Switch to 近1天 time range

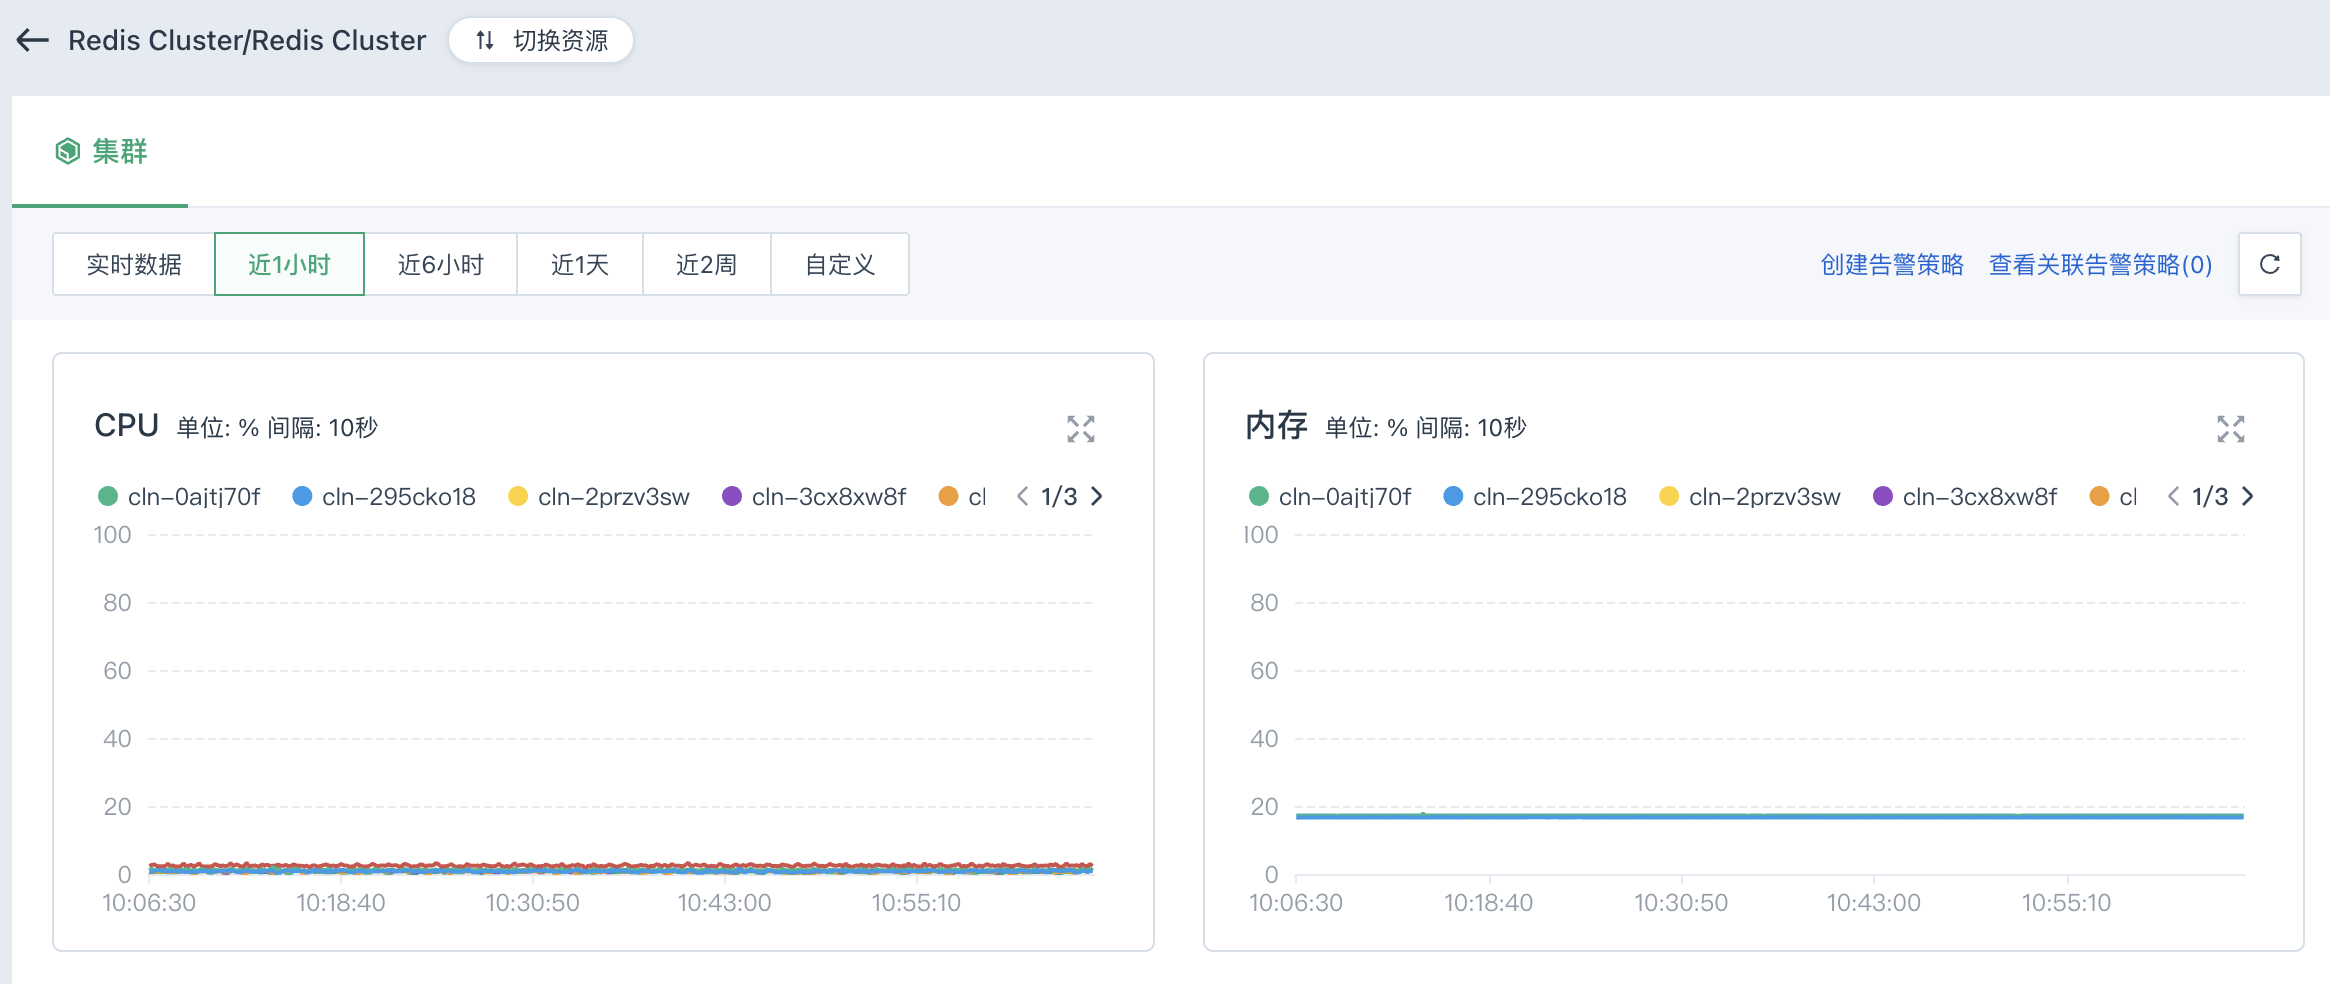579,264
